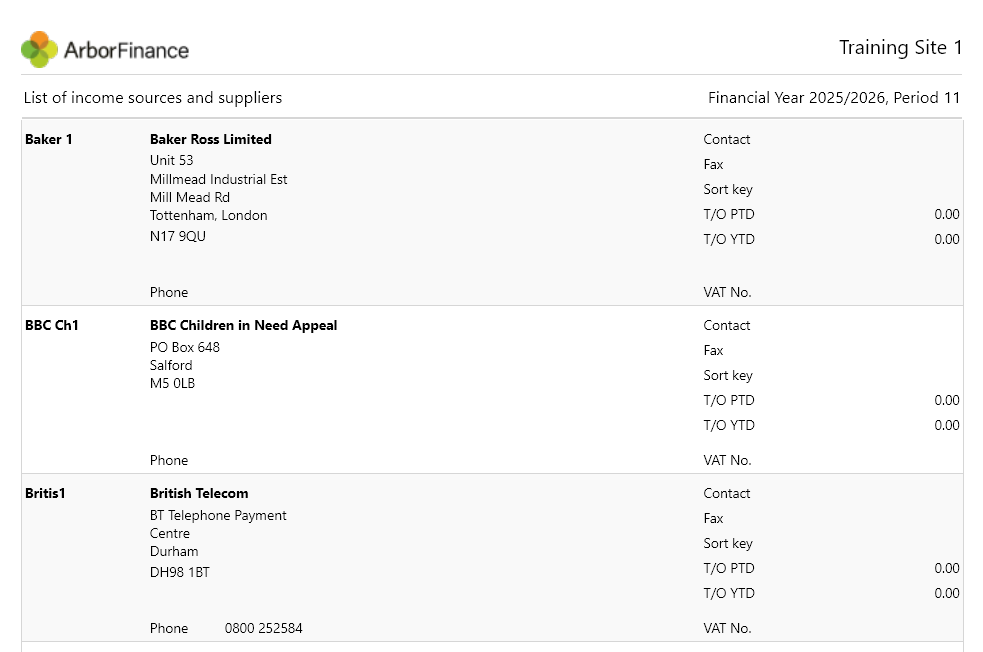Click Baker Ross T/O PTD value 0.00
The width and height of the screenshot is (983, 652).
pyautogui.click(x=947, y=214)
